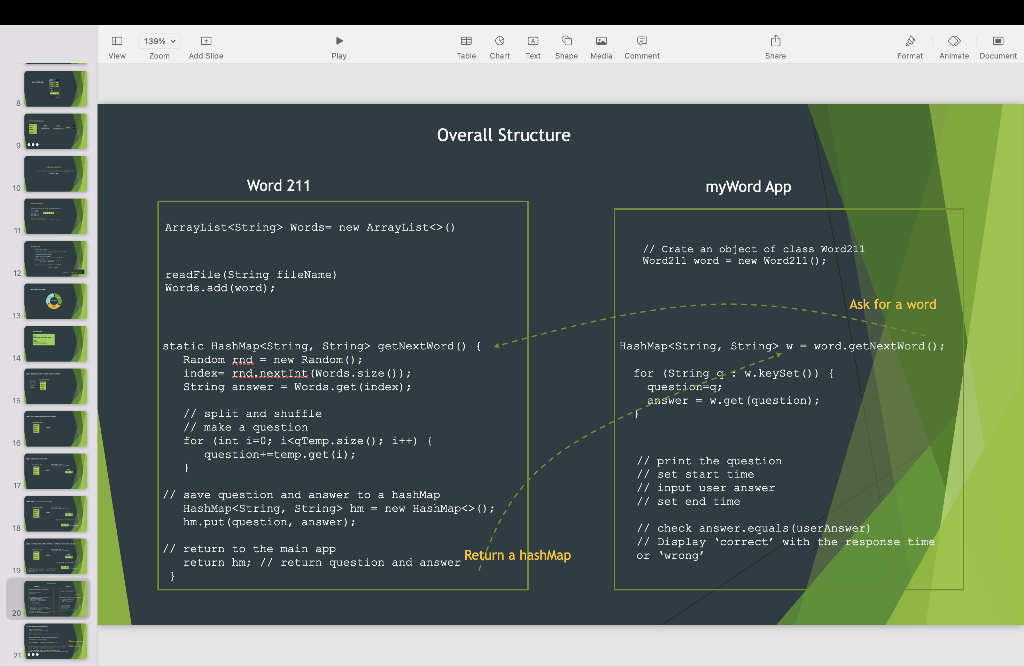The height and width of the screenshot is (666, 1024).
Task: Open the Media menu
Action: pyautogui.click(x=601, y=47)
